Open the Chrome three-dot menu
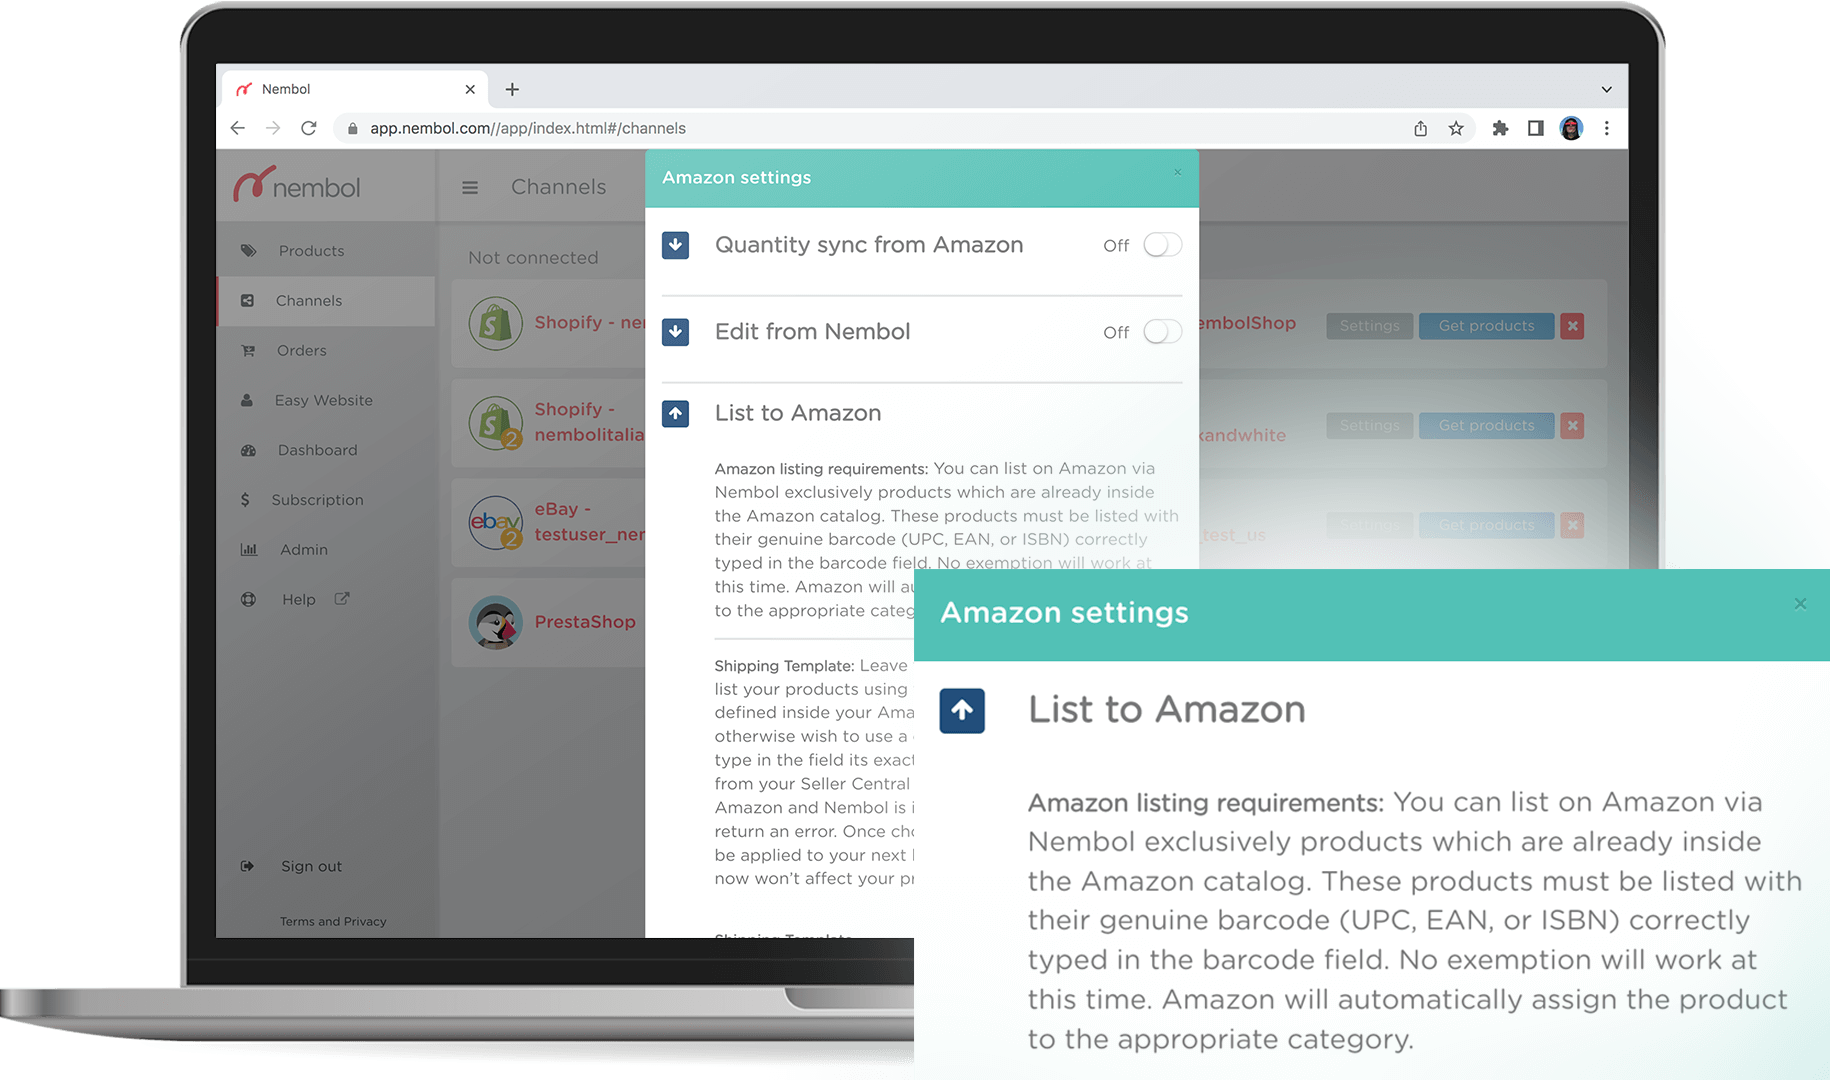This screenshot has height=1080, width=1830. 1607,128
